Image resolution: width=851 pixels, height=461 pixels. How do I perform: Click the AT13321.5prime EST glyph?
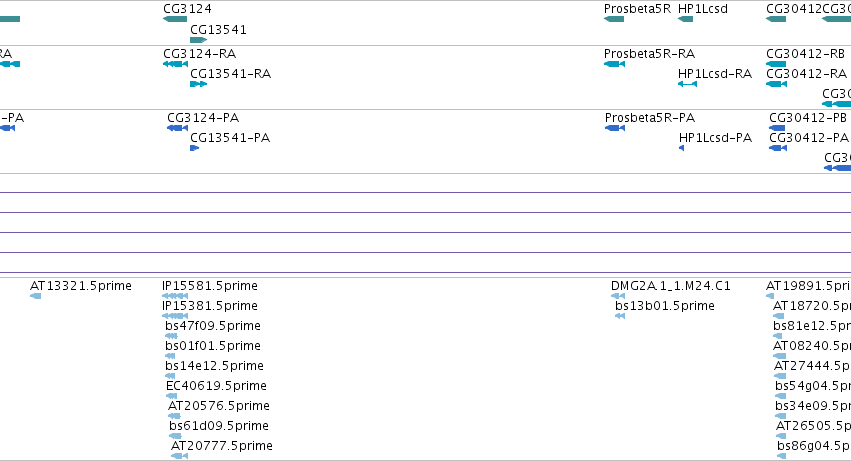(35, 296)
